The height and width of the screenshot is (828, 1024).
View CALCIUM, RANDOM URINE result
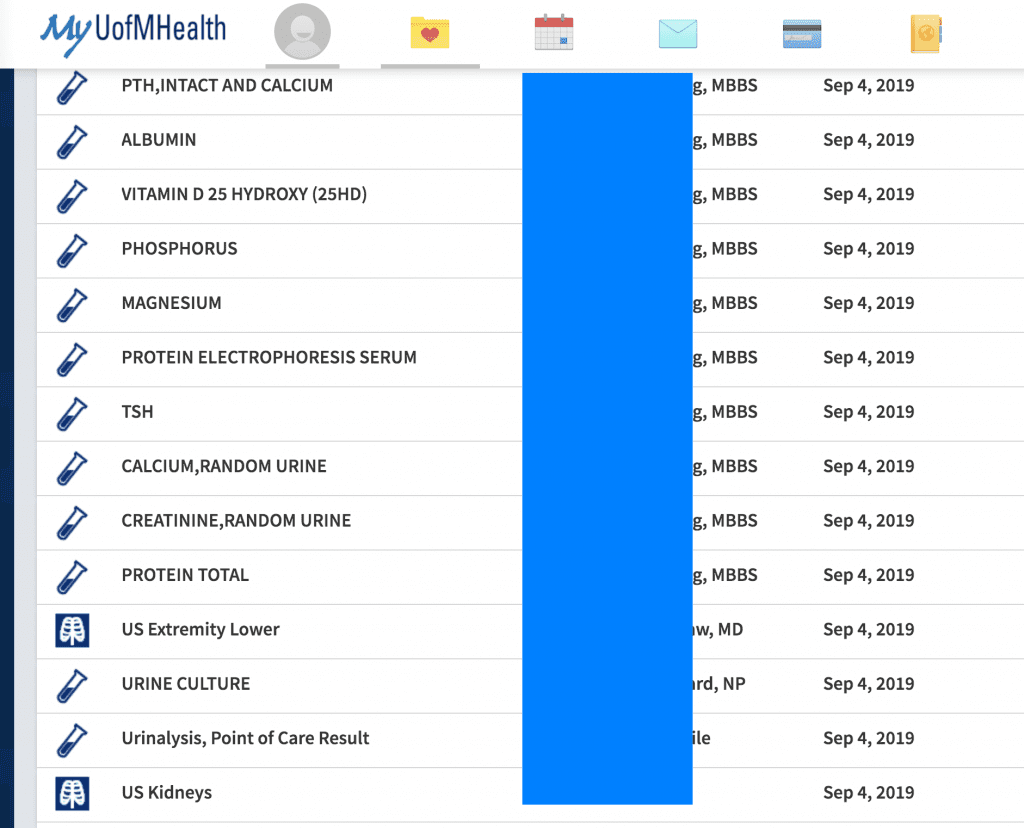(224, 467)
